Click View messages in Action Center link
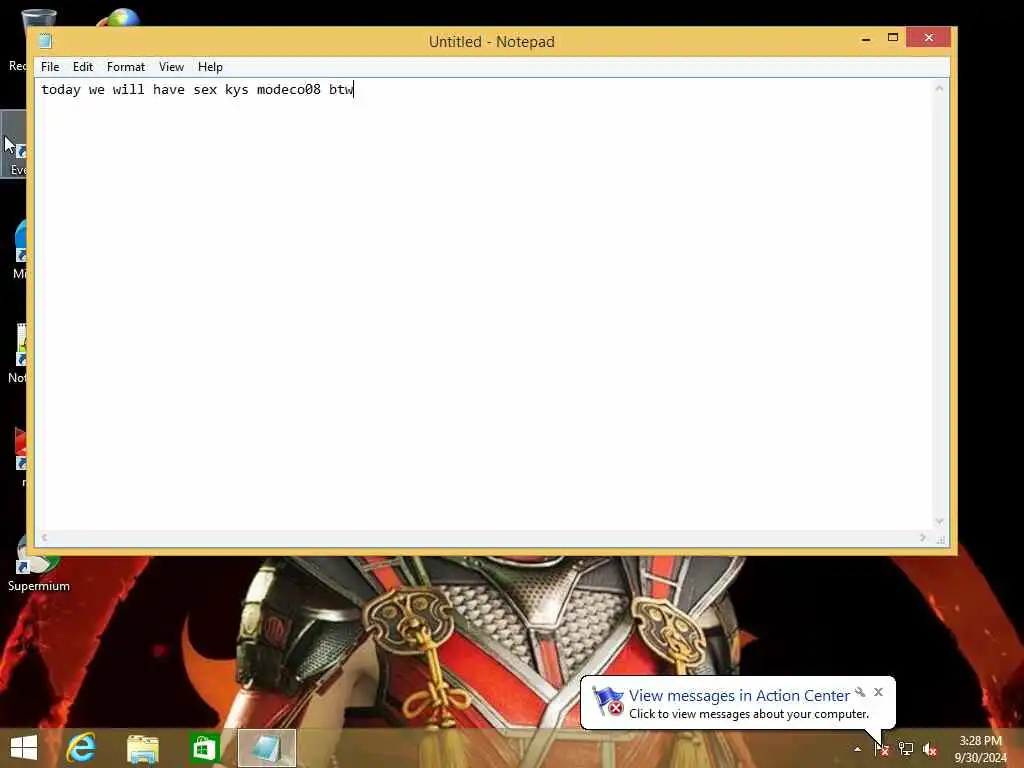1024x768 pixels. 739,696
